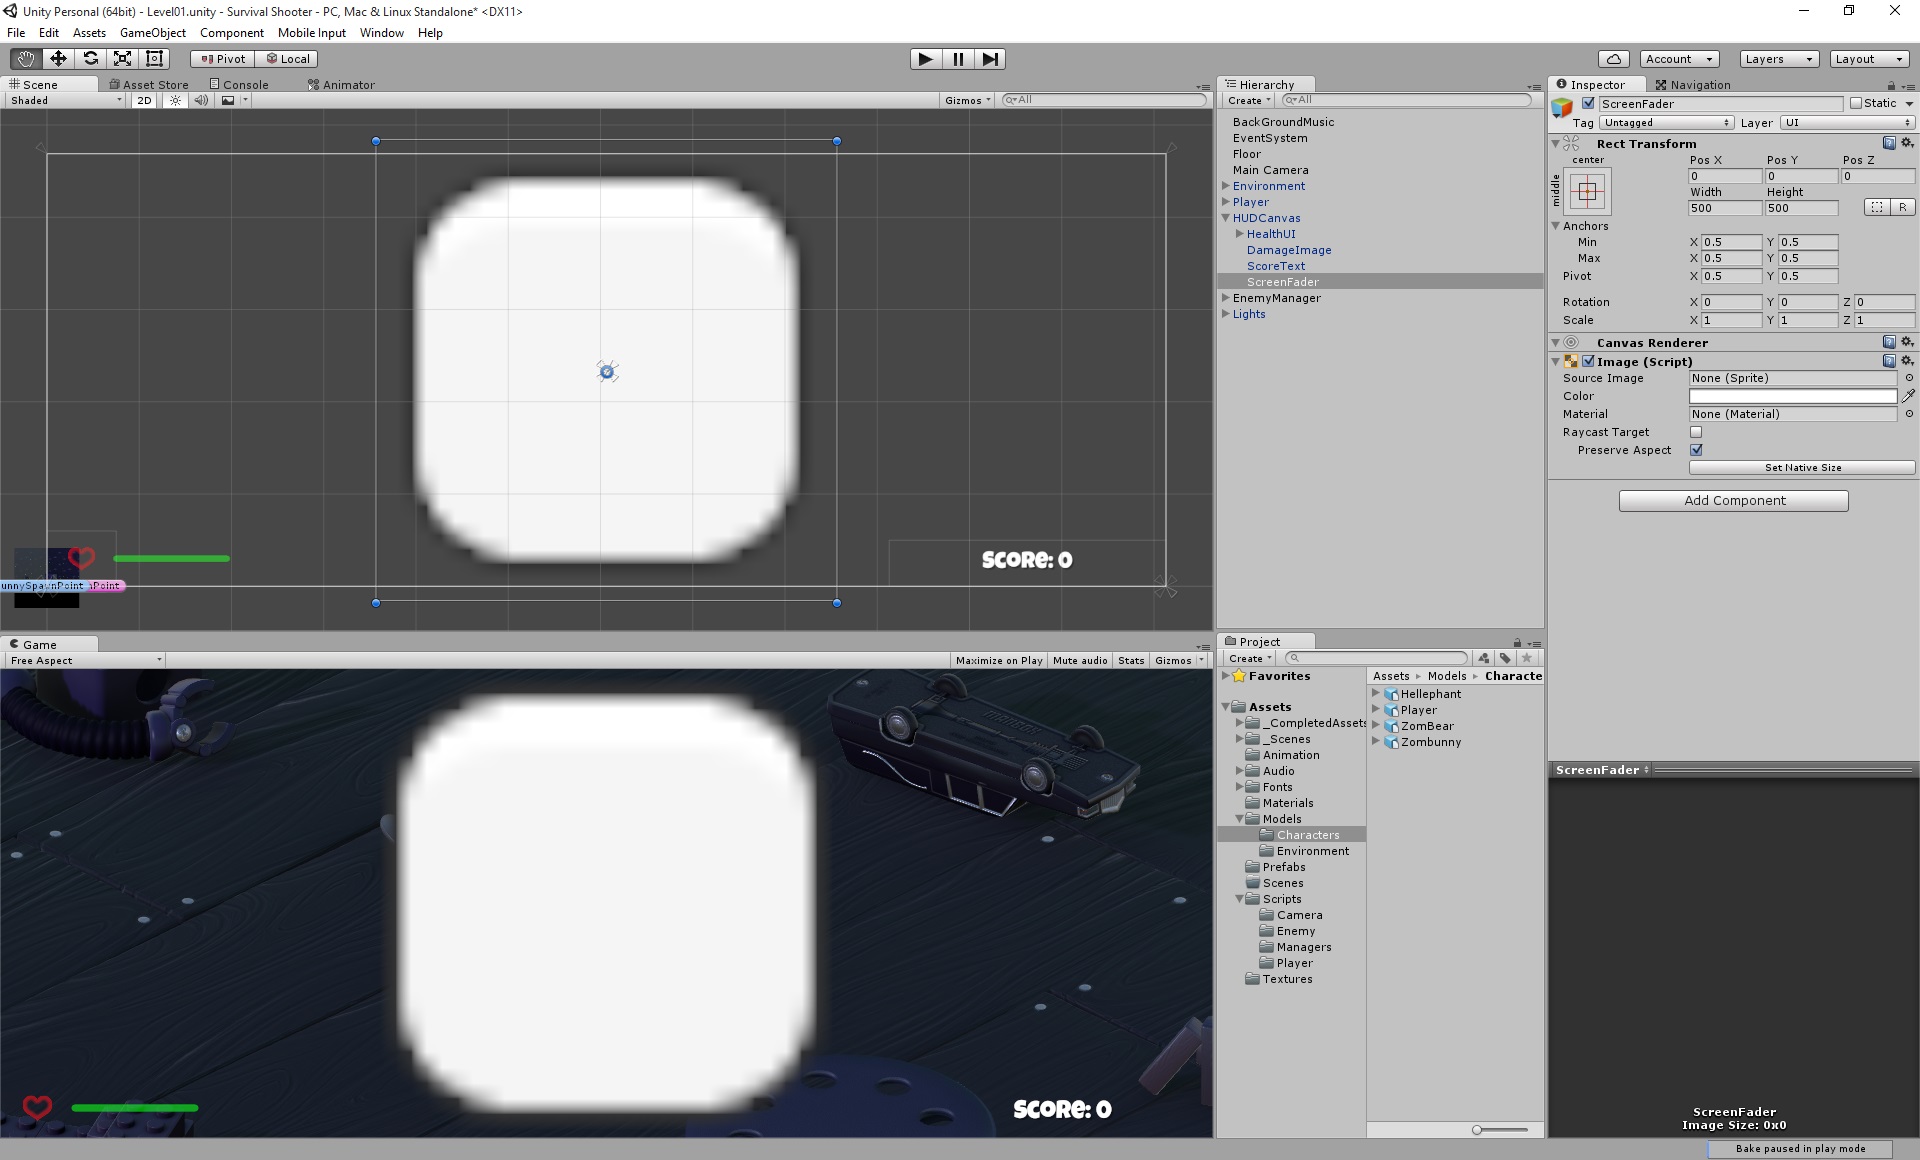Toggle scene image effects icon
Viewport: 1920px width, 1160px height.
pyautogui.click(x=228, y=100)
